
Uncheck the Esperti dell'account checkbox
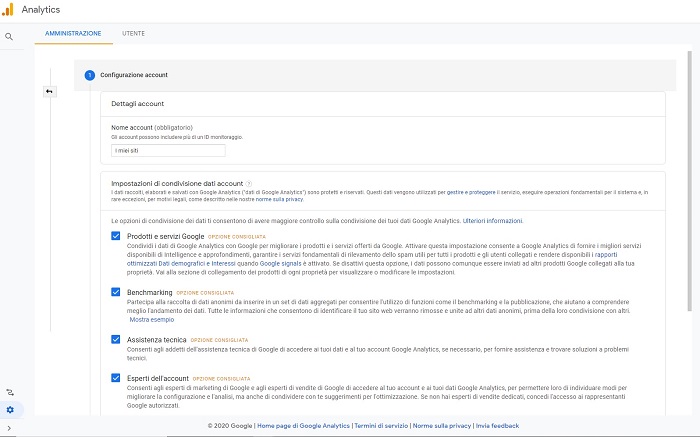pos(116,378)
